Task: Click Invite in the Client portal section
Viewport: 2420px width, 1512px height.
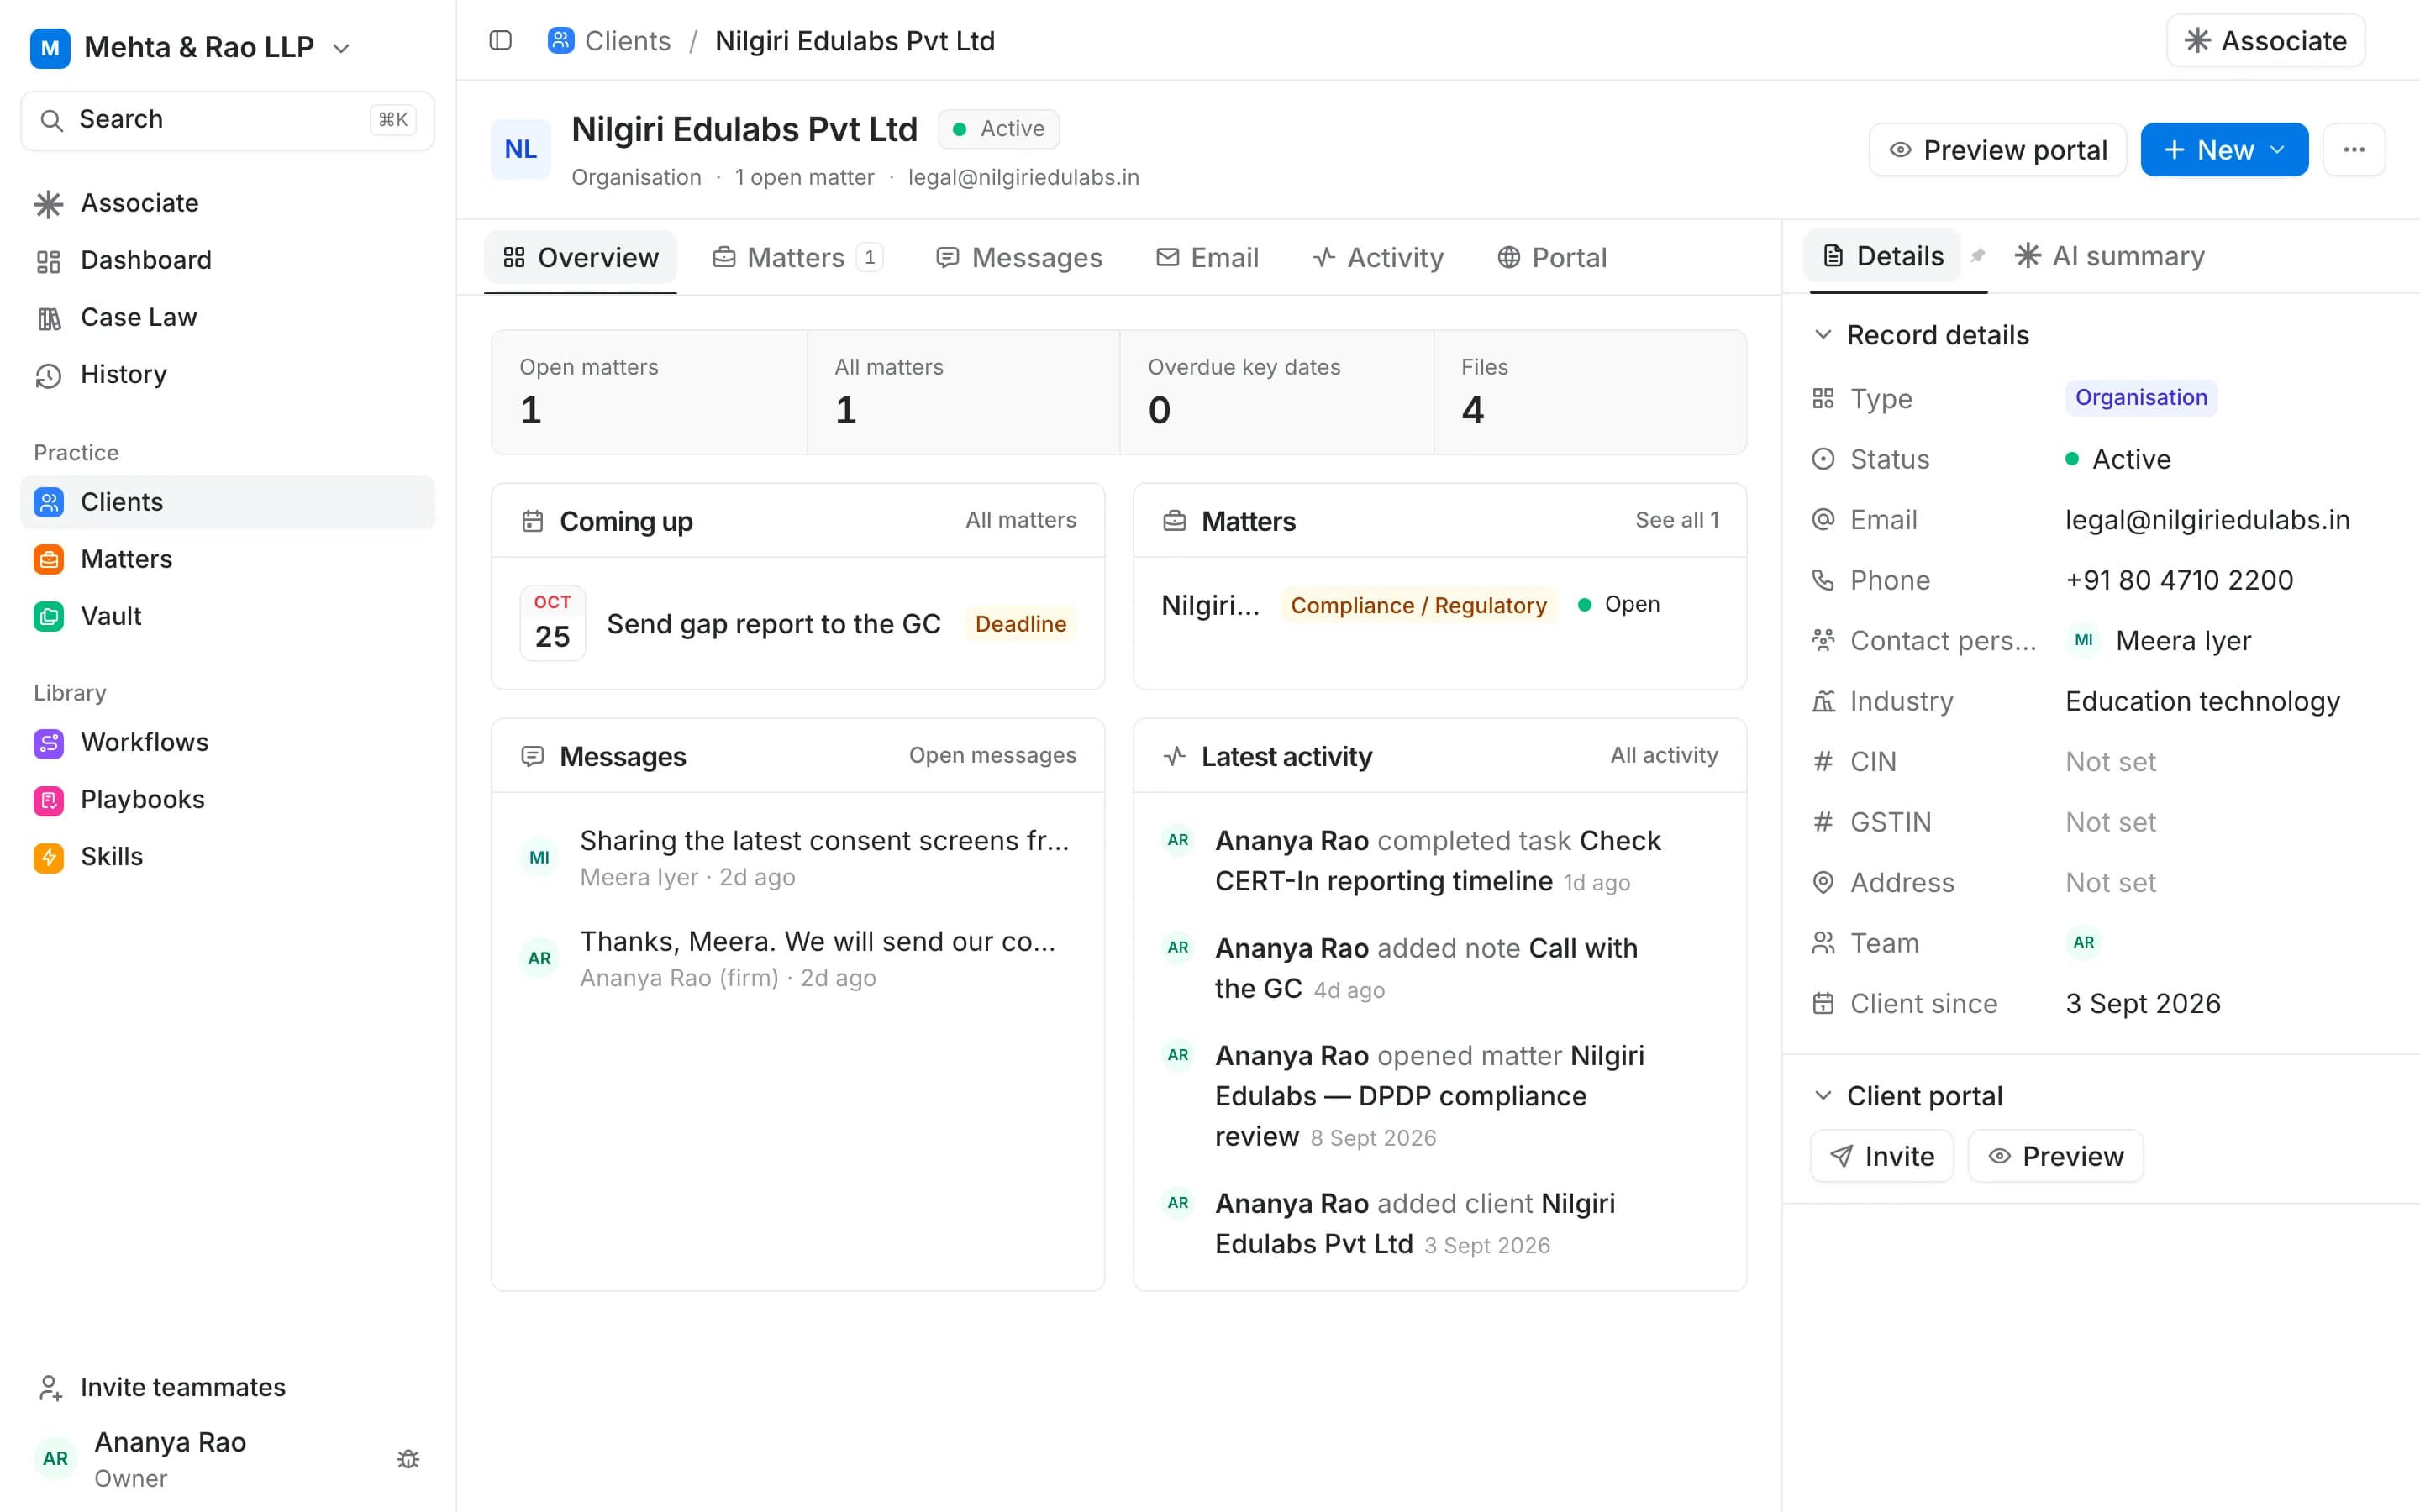Action: pyautogui.click(x=1881, y=1156)
